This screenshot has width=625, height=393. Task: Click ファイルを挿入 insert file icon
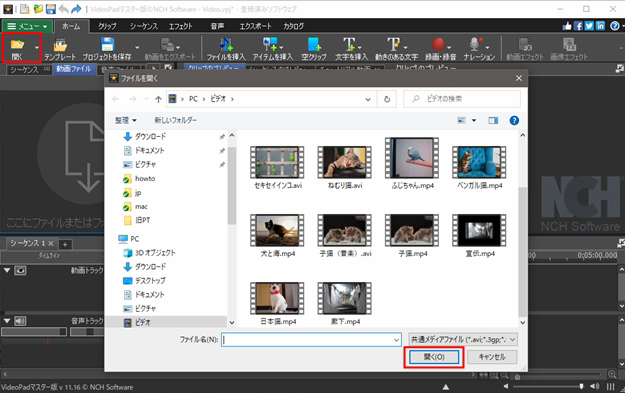click(x=226, y=49)
